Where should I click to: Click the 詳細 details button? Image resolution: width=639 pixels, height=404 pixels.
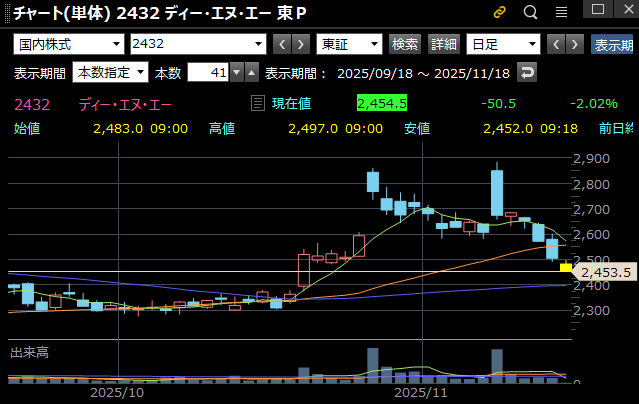click(x=443, y=44)
